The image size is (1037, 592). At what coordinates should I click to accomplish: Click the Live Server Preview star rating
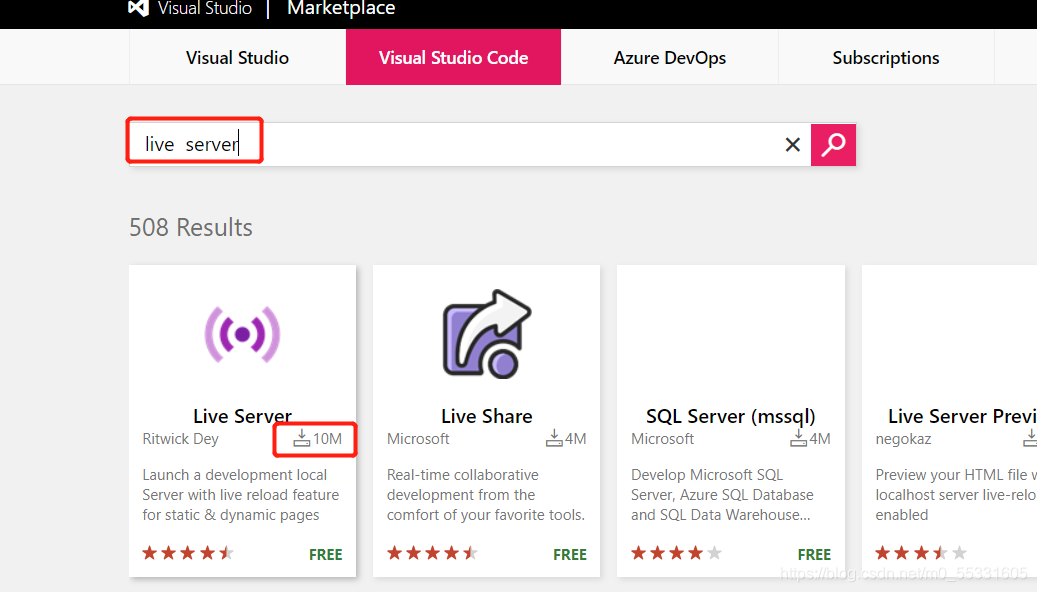coord(921,553)
